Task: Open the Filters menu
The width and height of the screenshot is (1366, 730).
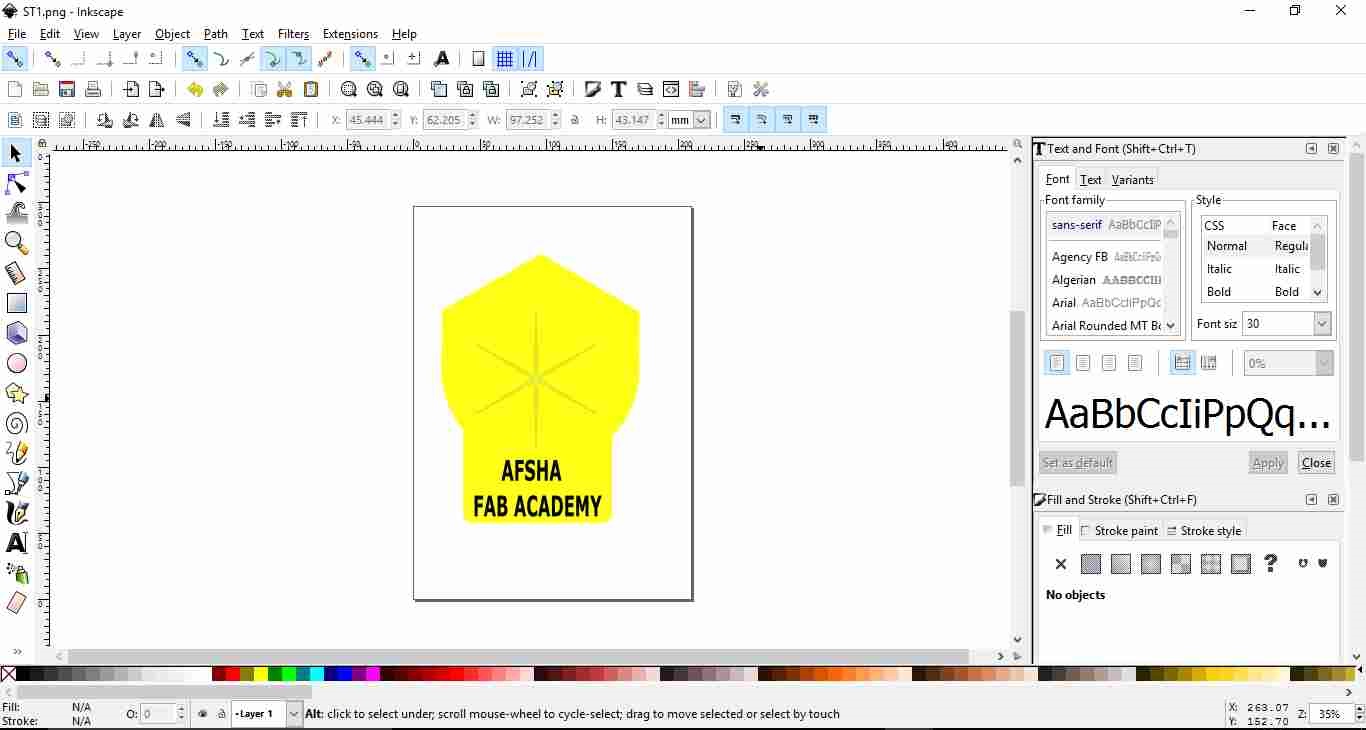Action: tap(293, 34)
